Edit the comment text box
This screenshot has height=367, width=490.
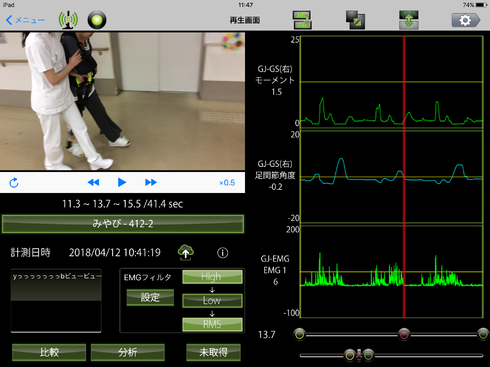[x=56, y=301]
